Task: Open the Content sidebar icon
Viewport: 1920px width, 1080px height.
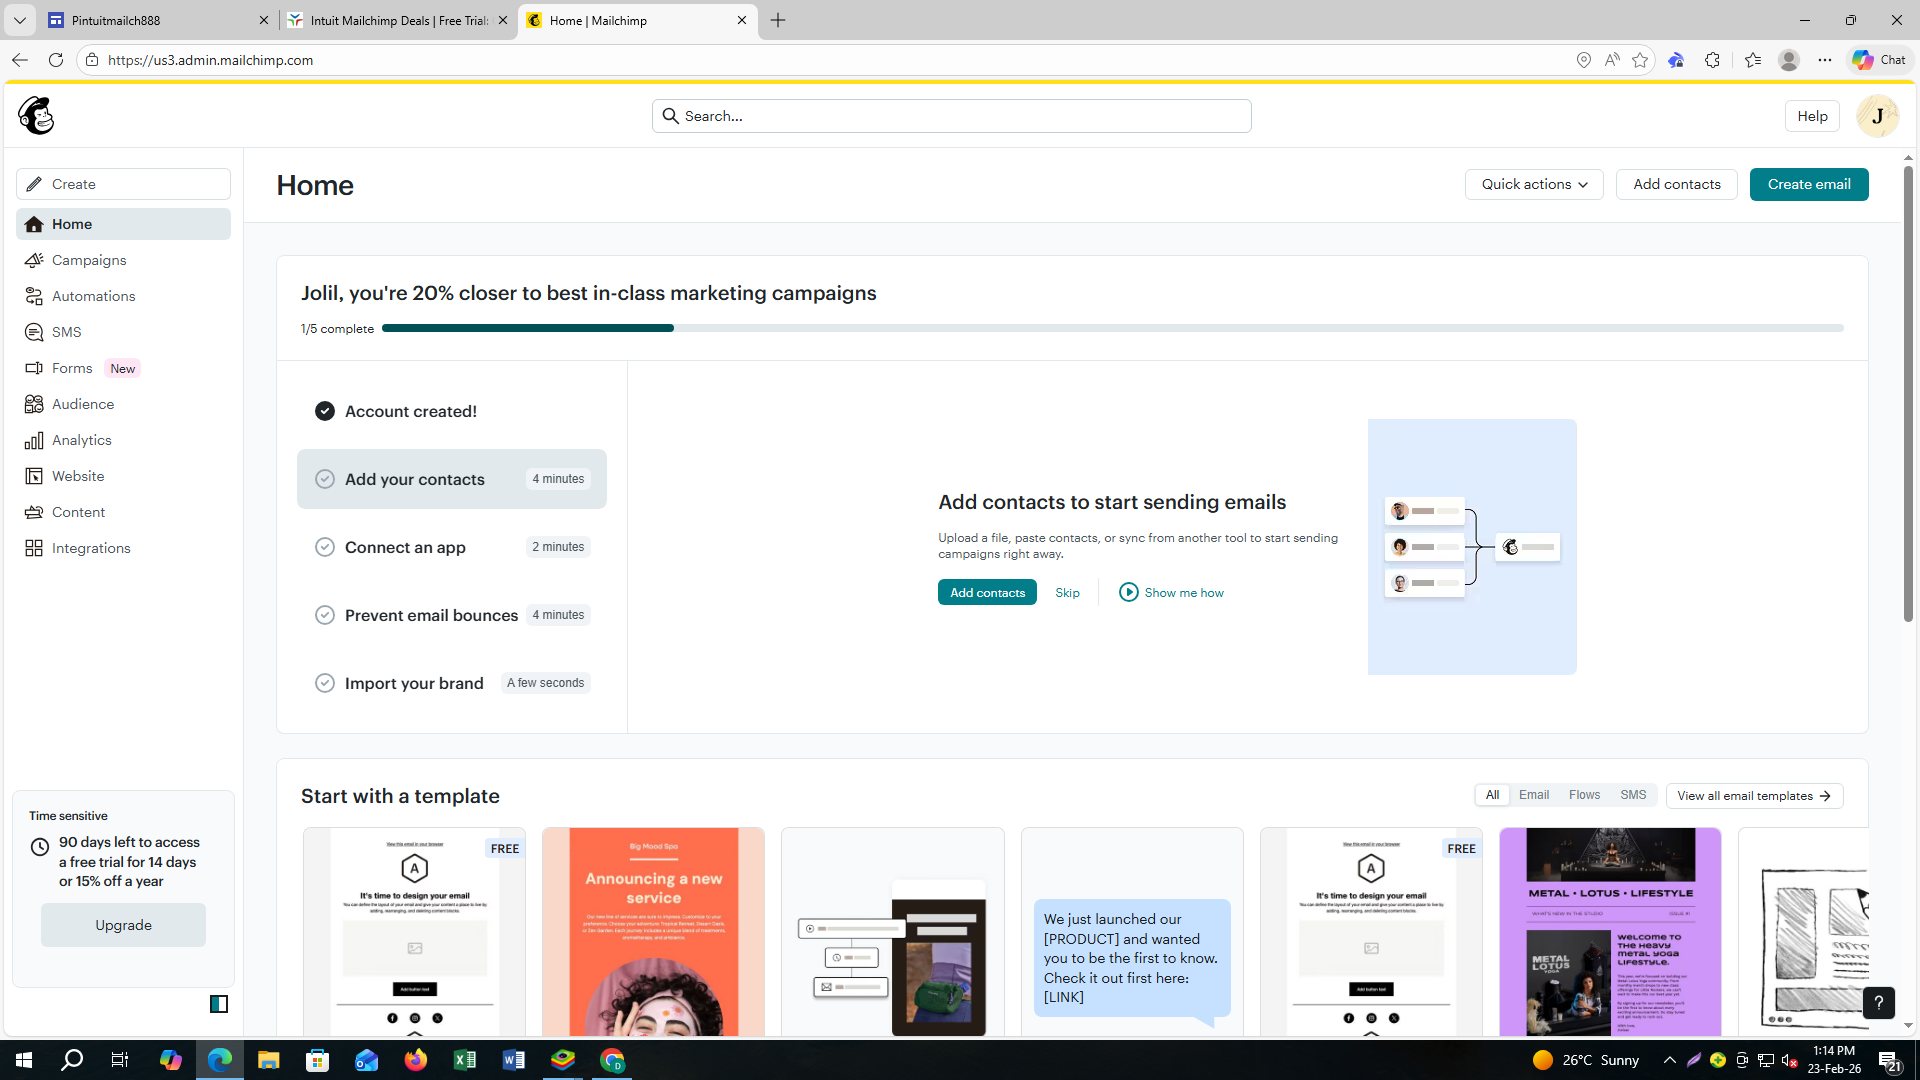Action: tap(34, 512)
